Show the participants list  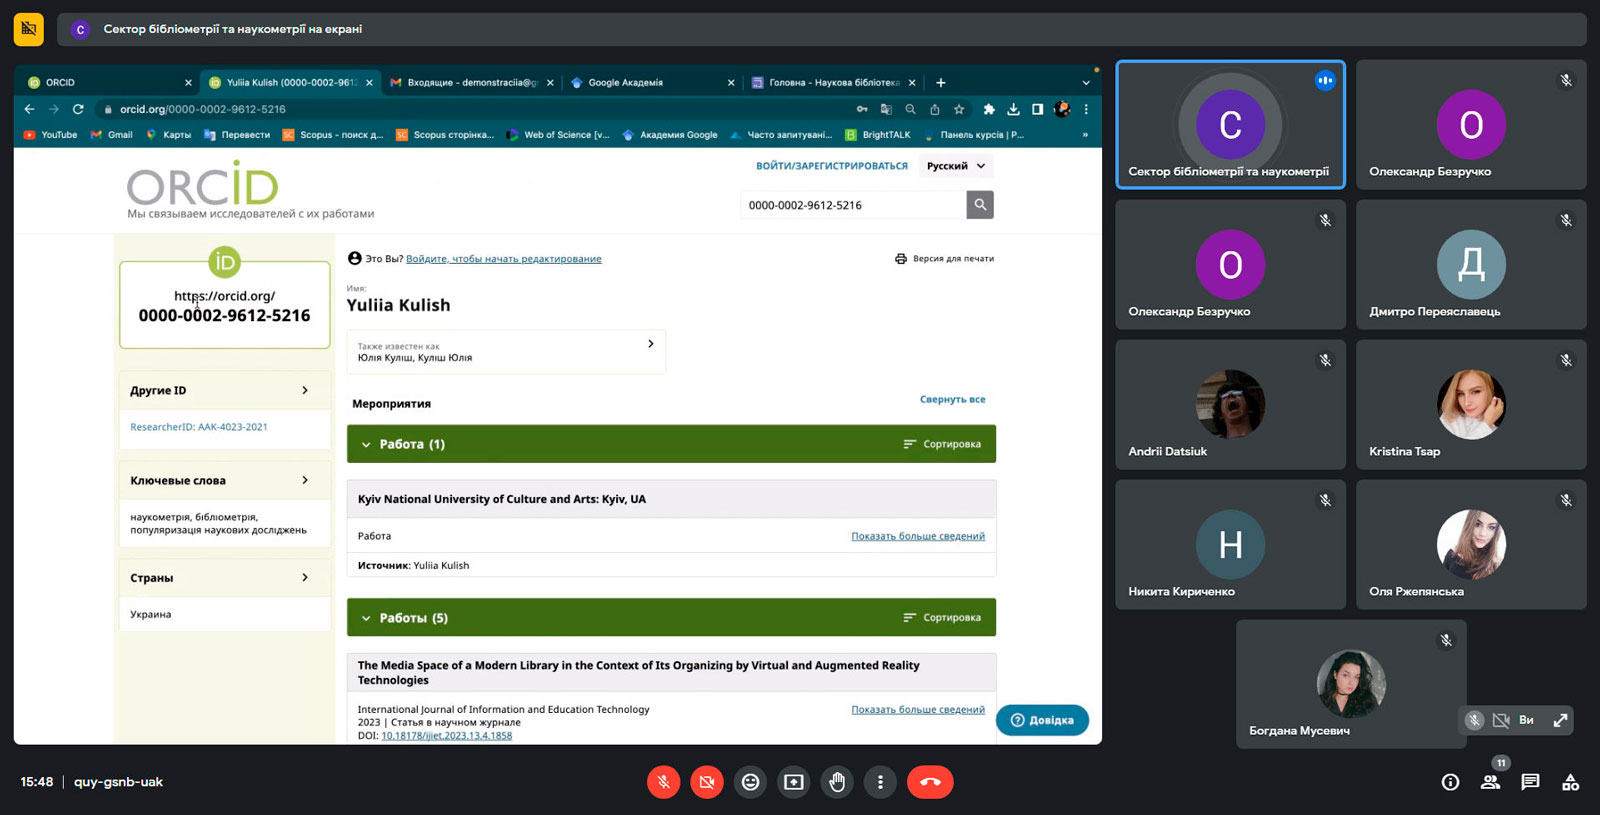[1490, 782]
